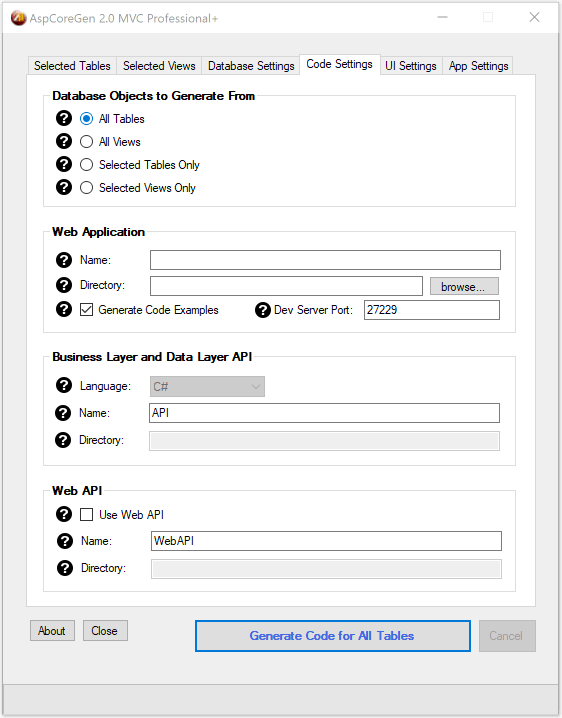Switch to Selected Tables tab

point(72,66)
